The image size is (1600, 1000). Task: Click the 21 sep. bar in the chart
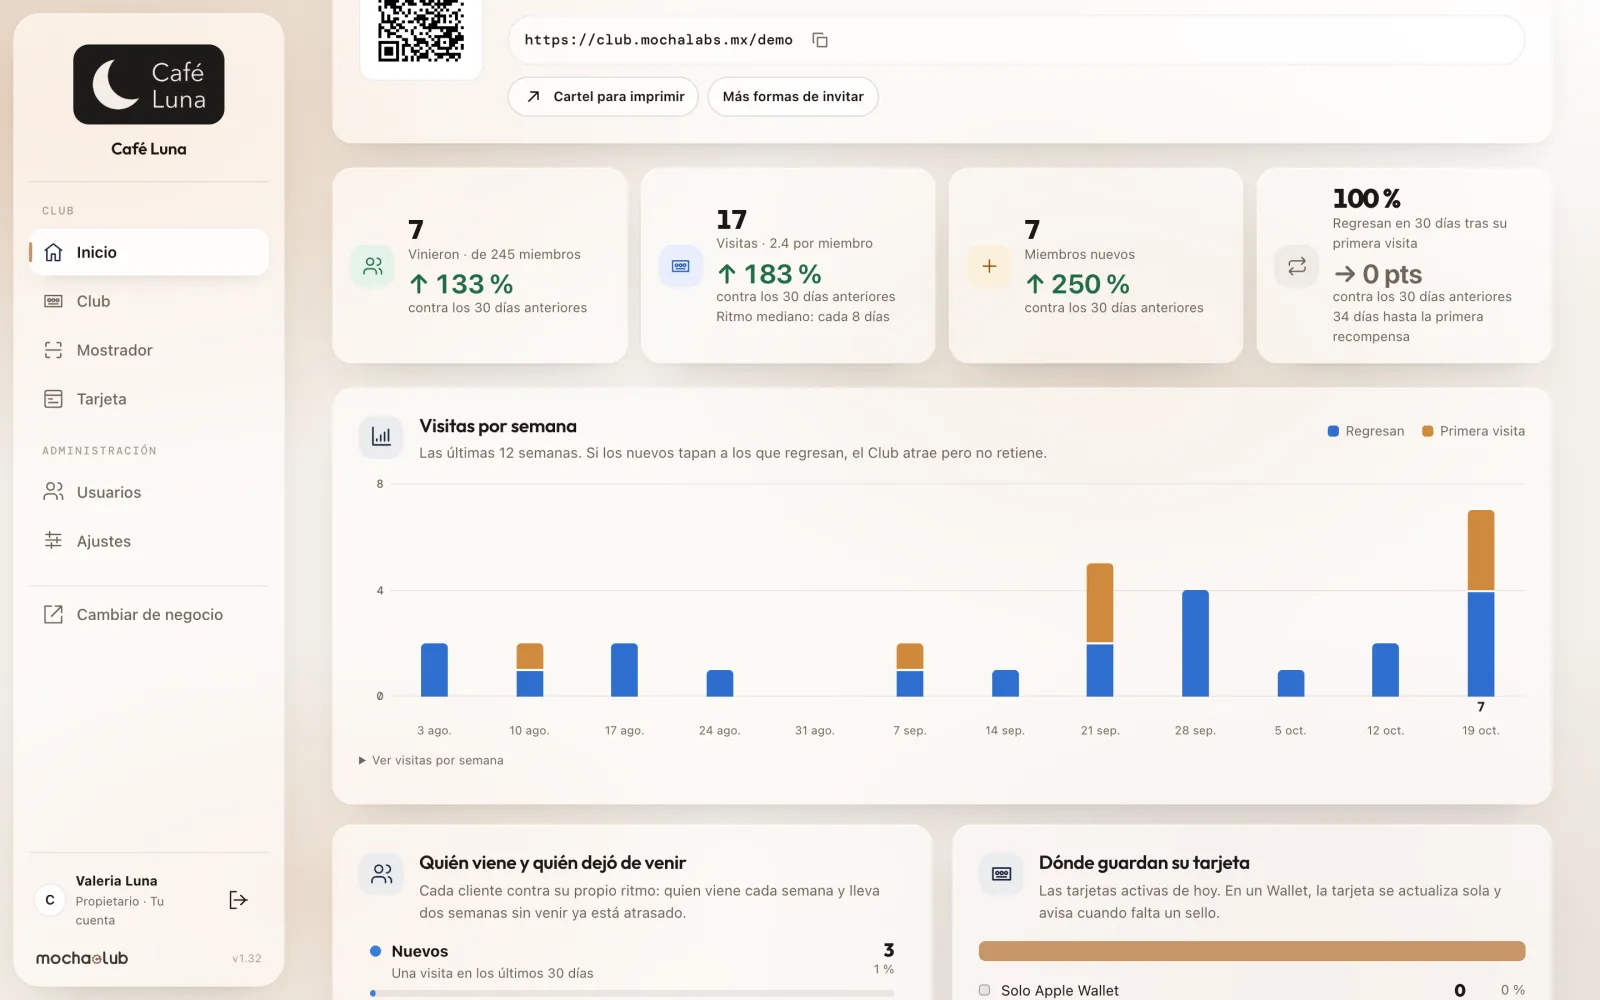[1100, 630]
